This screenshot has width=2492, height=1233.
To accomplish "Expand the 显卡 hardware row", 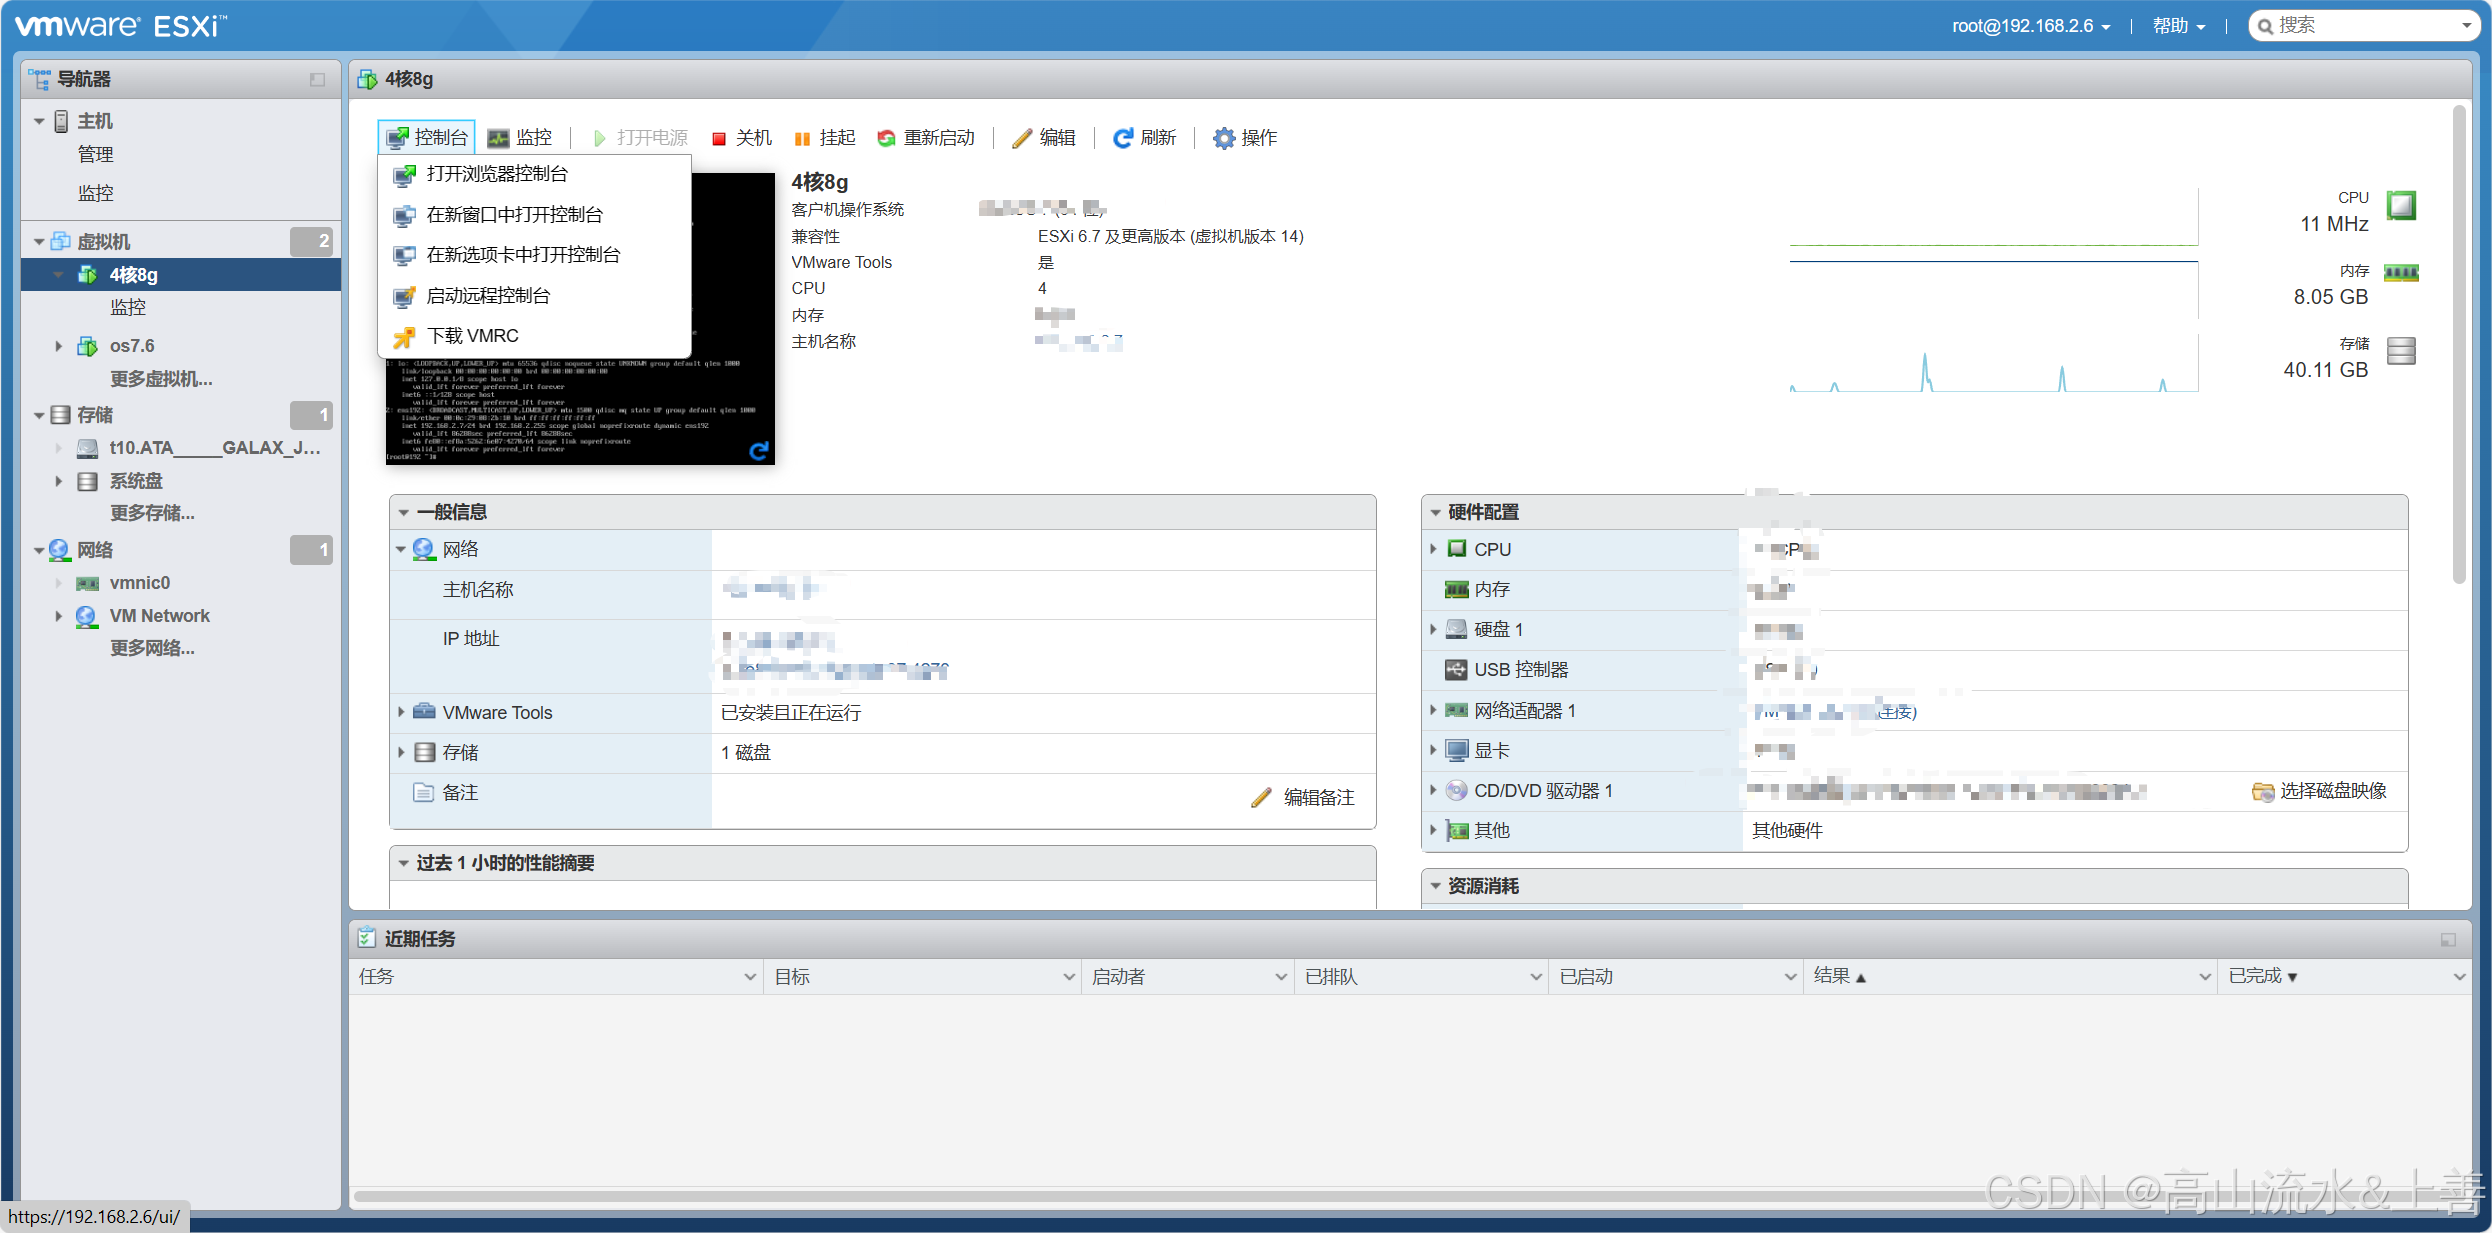I will point(1433,750).
